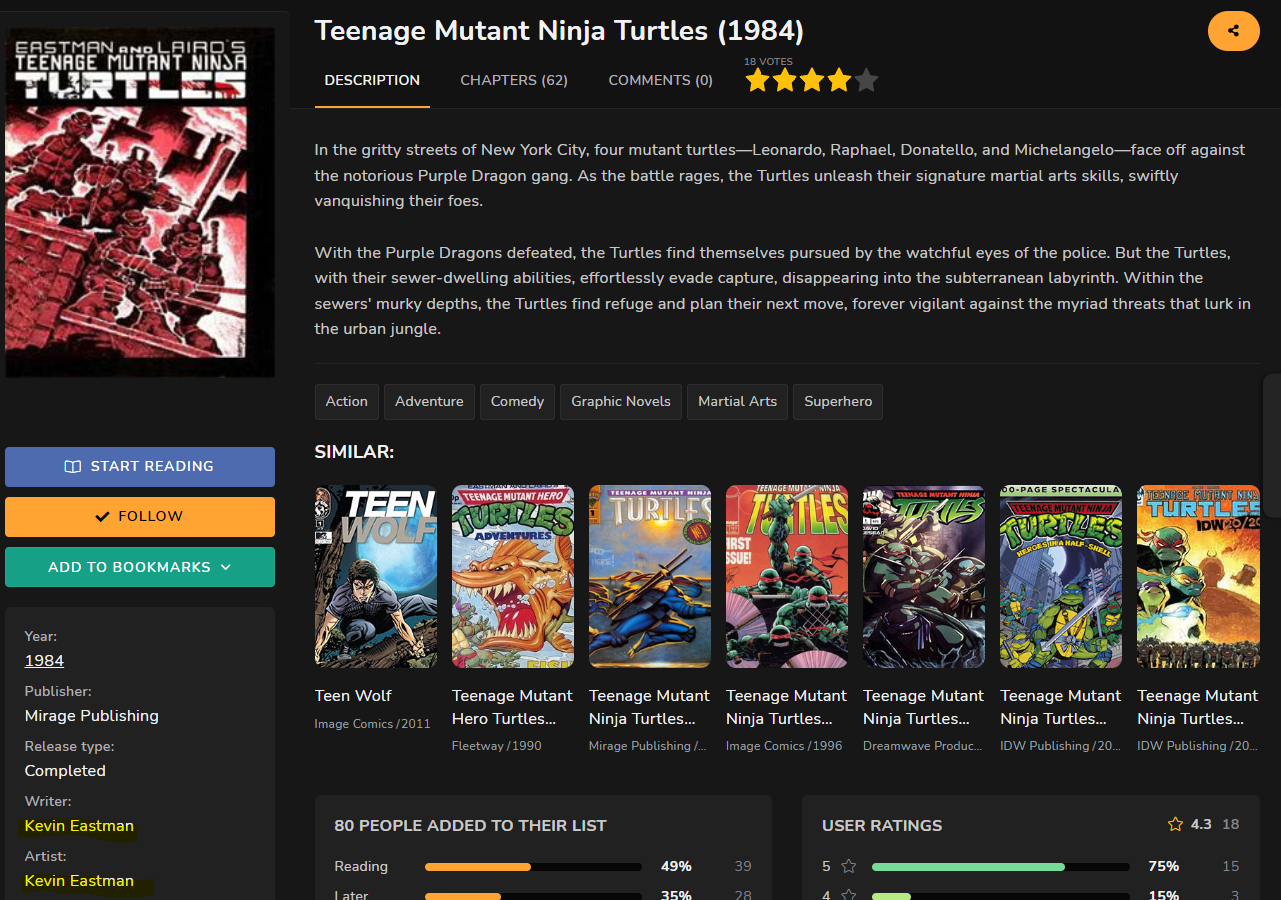
Task: Expand the Add to Bookmarks dropdown
Action: click(x=140, y=567)
